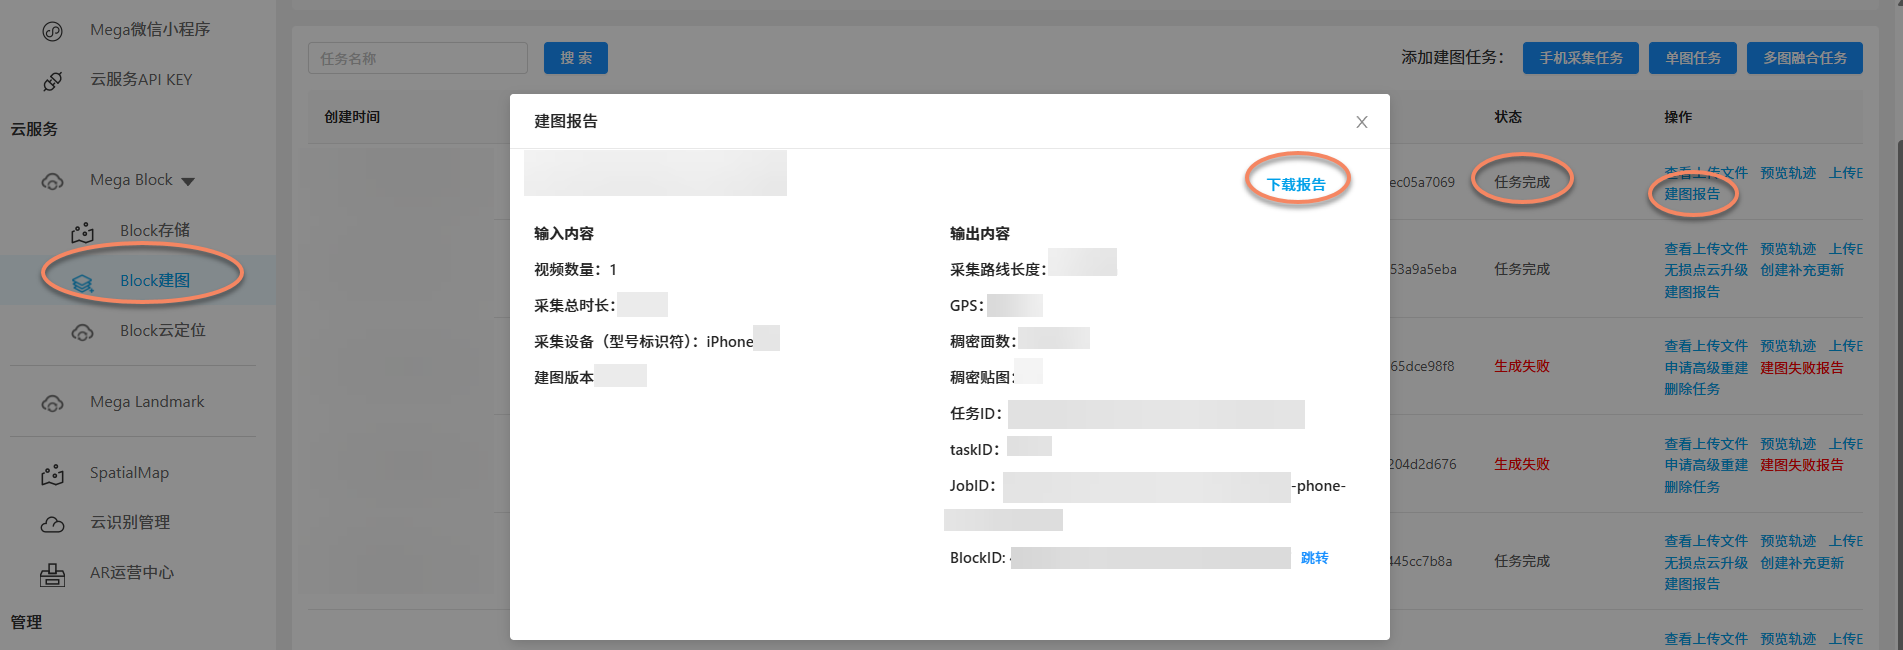Download report via 下载报告 link
Screen dimensions: 1903x650
(x=1296, y=184)
